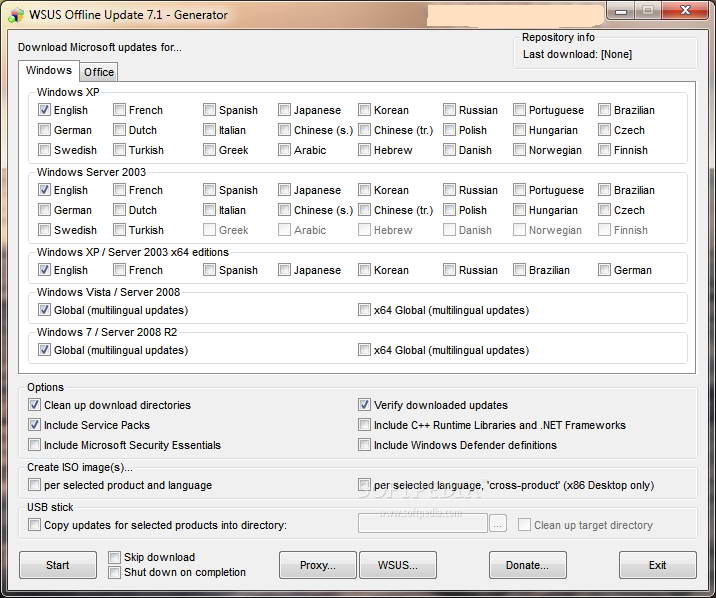Check Hungarian in Windows Server 2003

(519, 210)
